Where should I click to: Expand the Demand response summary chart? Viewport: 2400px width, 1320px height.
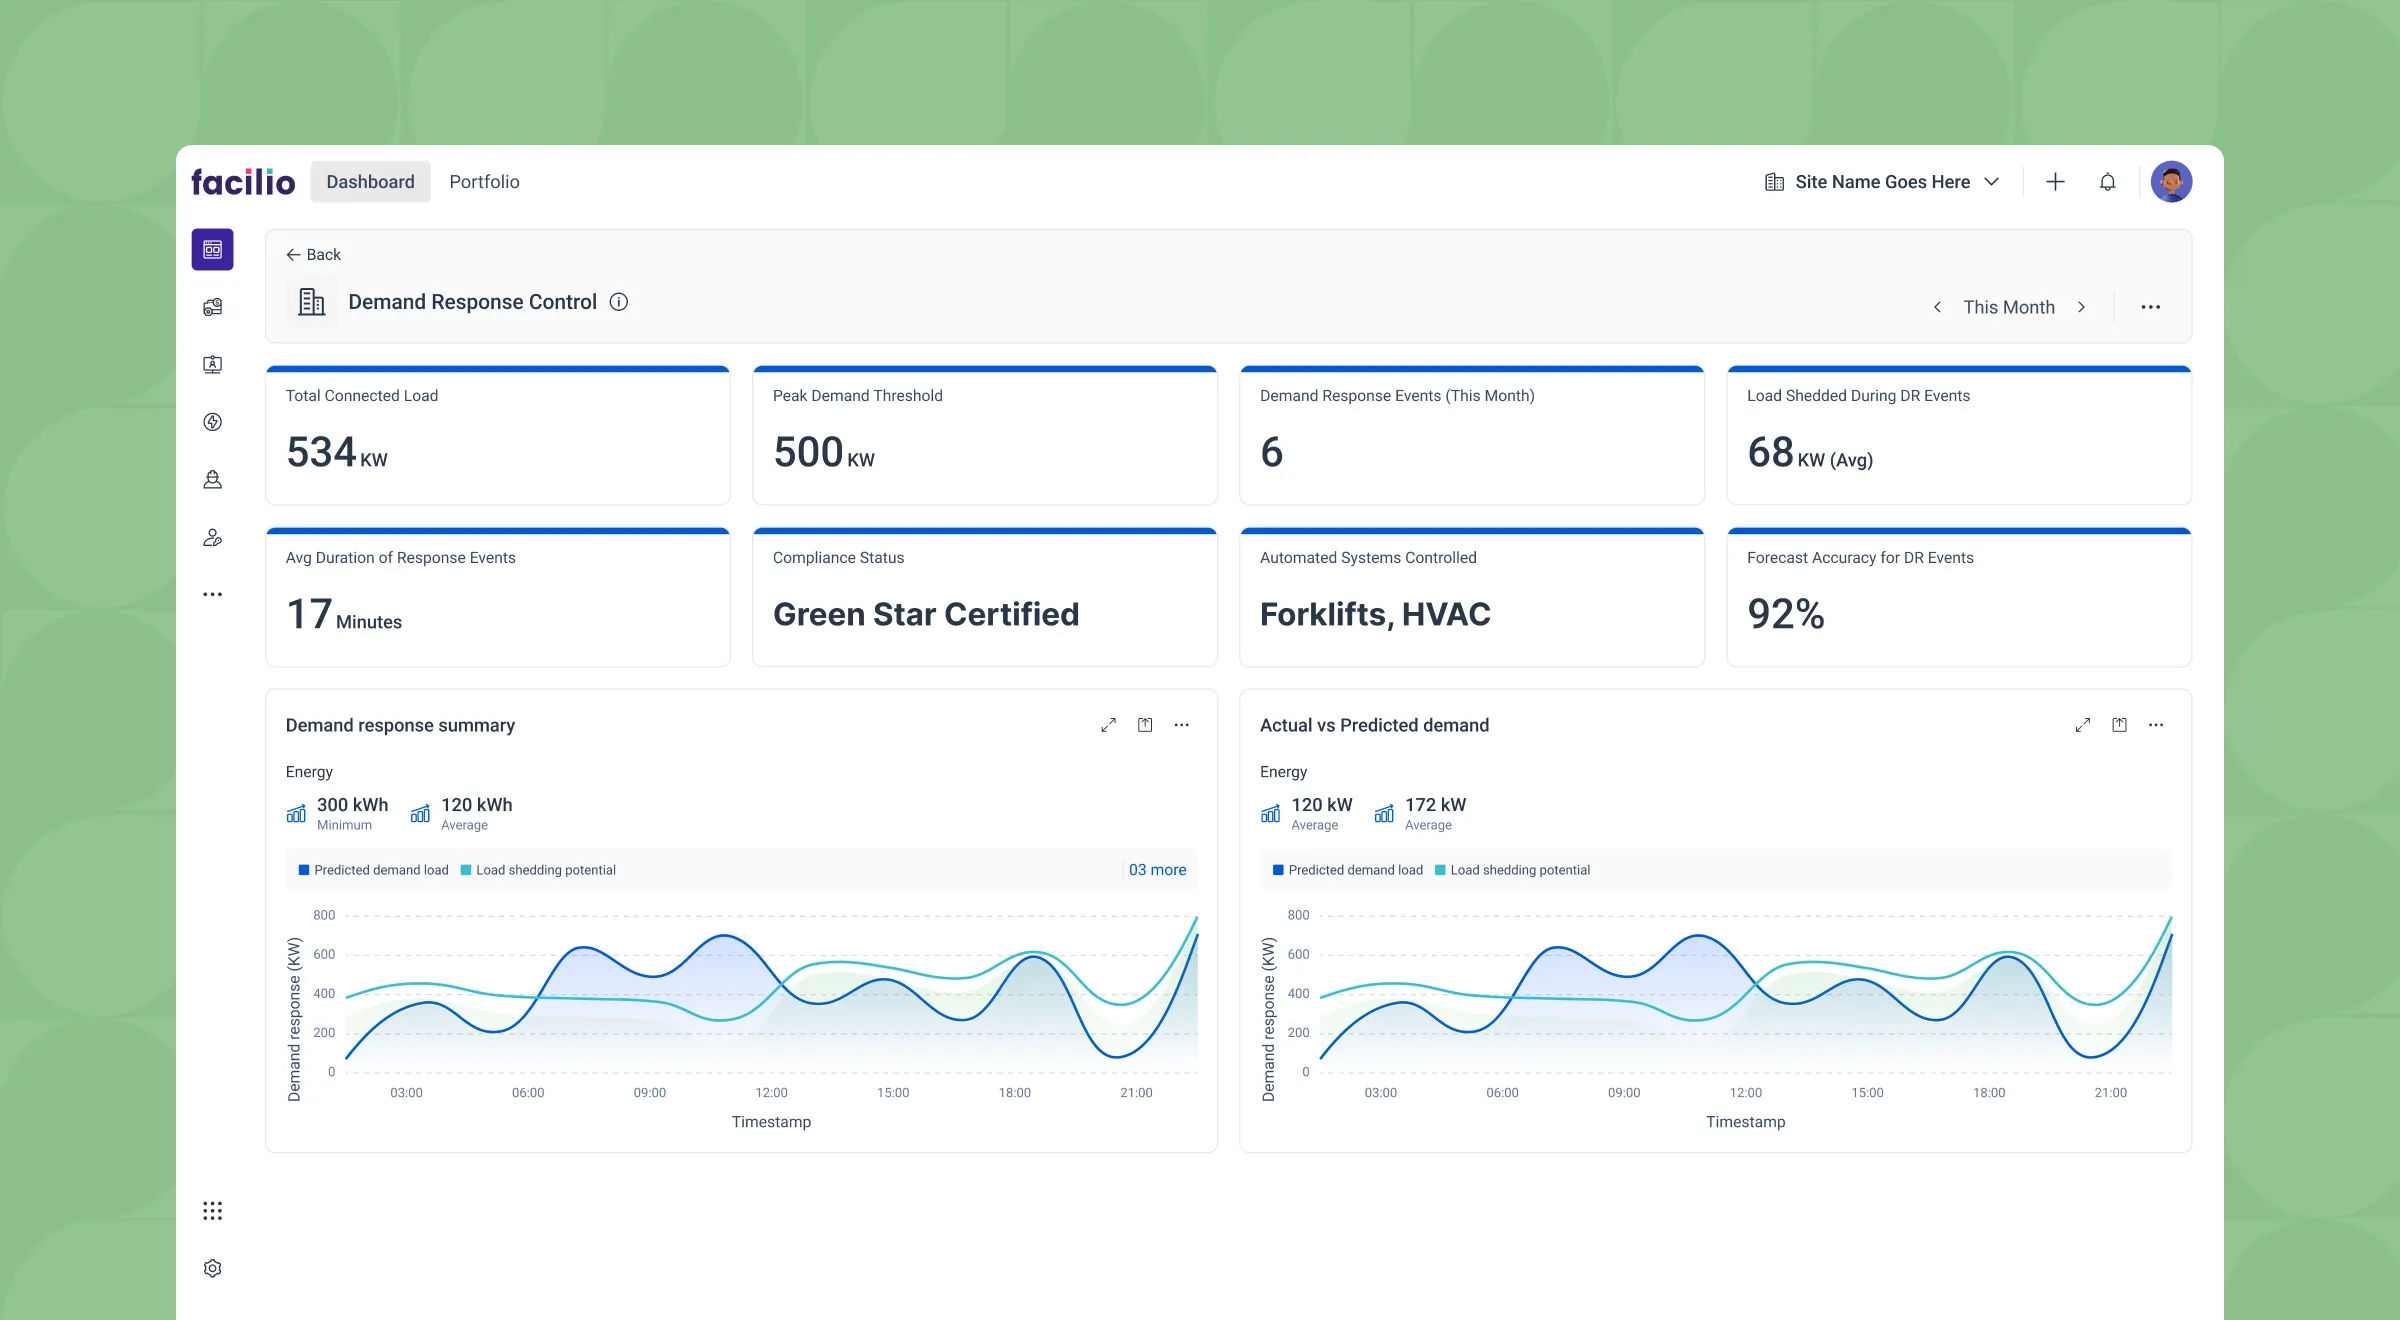(1108, 725)
